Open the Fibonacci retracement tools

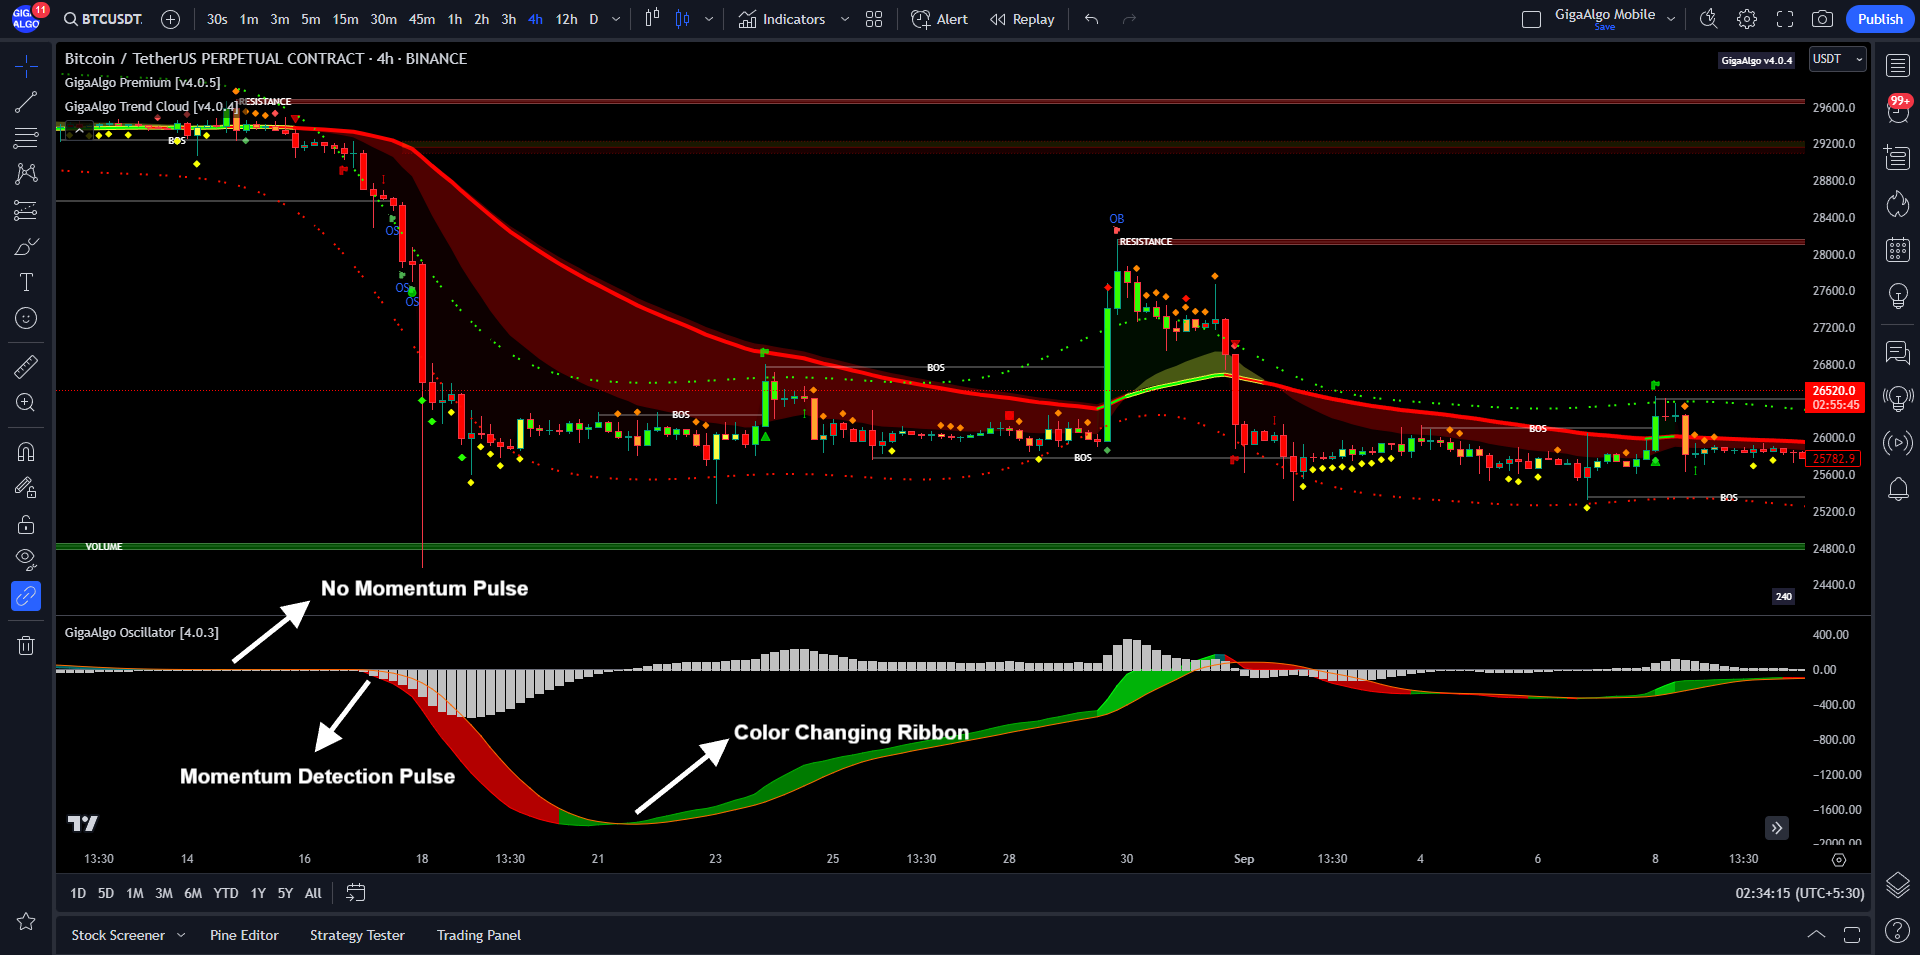coord(26,138)
